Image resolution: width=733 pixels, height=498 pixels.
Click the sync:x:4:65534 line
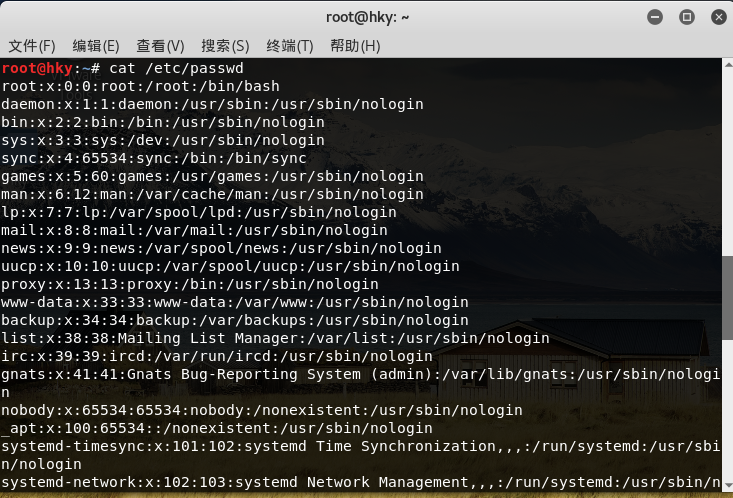point(154,159)
